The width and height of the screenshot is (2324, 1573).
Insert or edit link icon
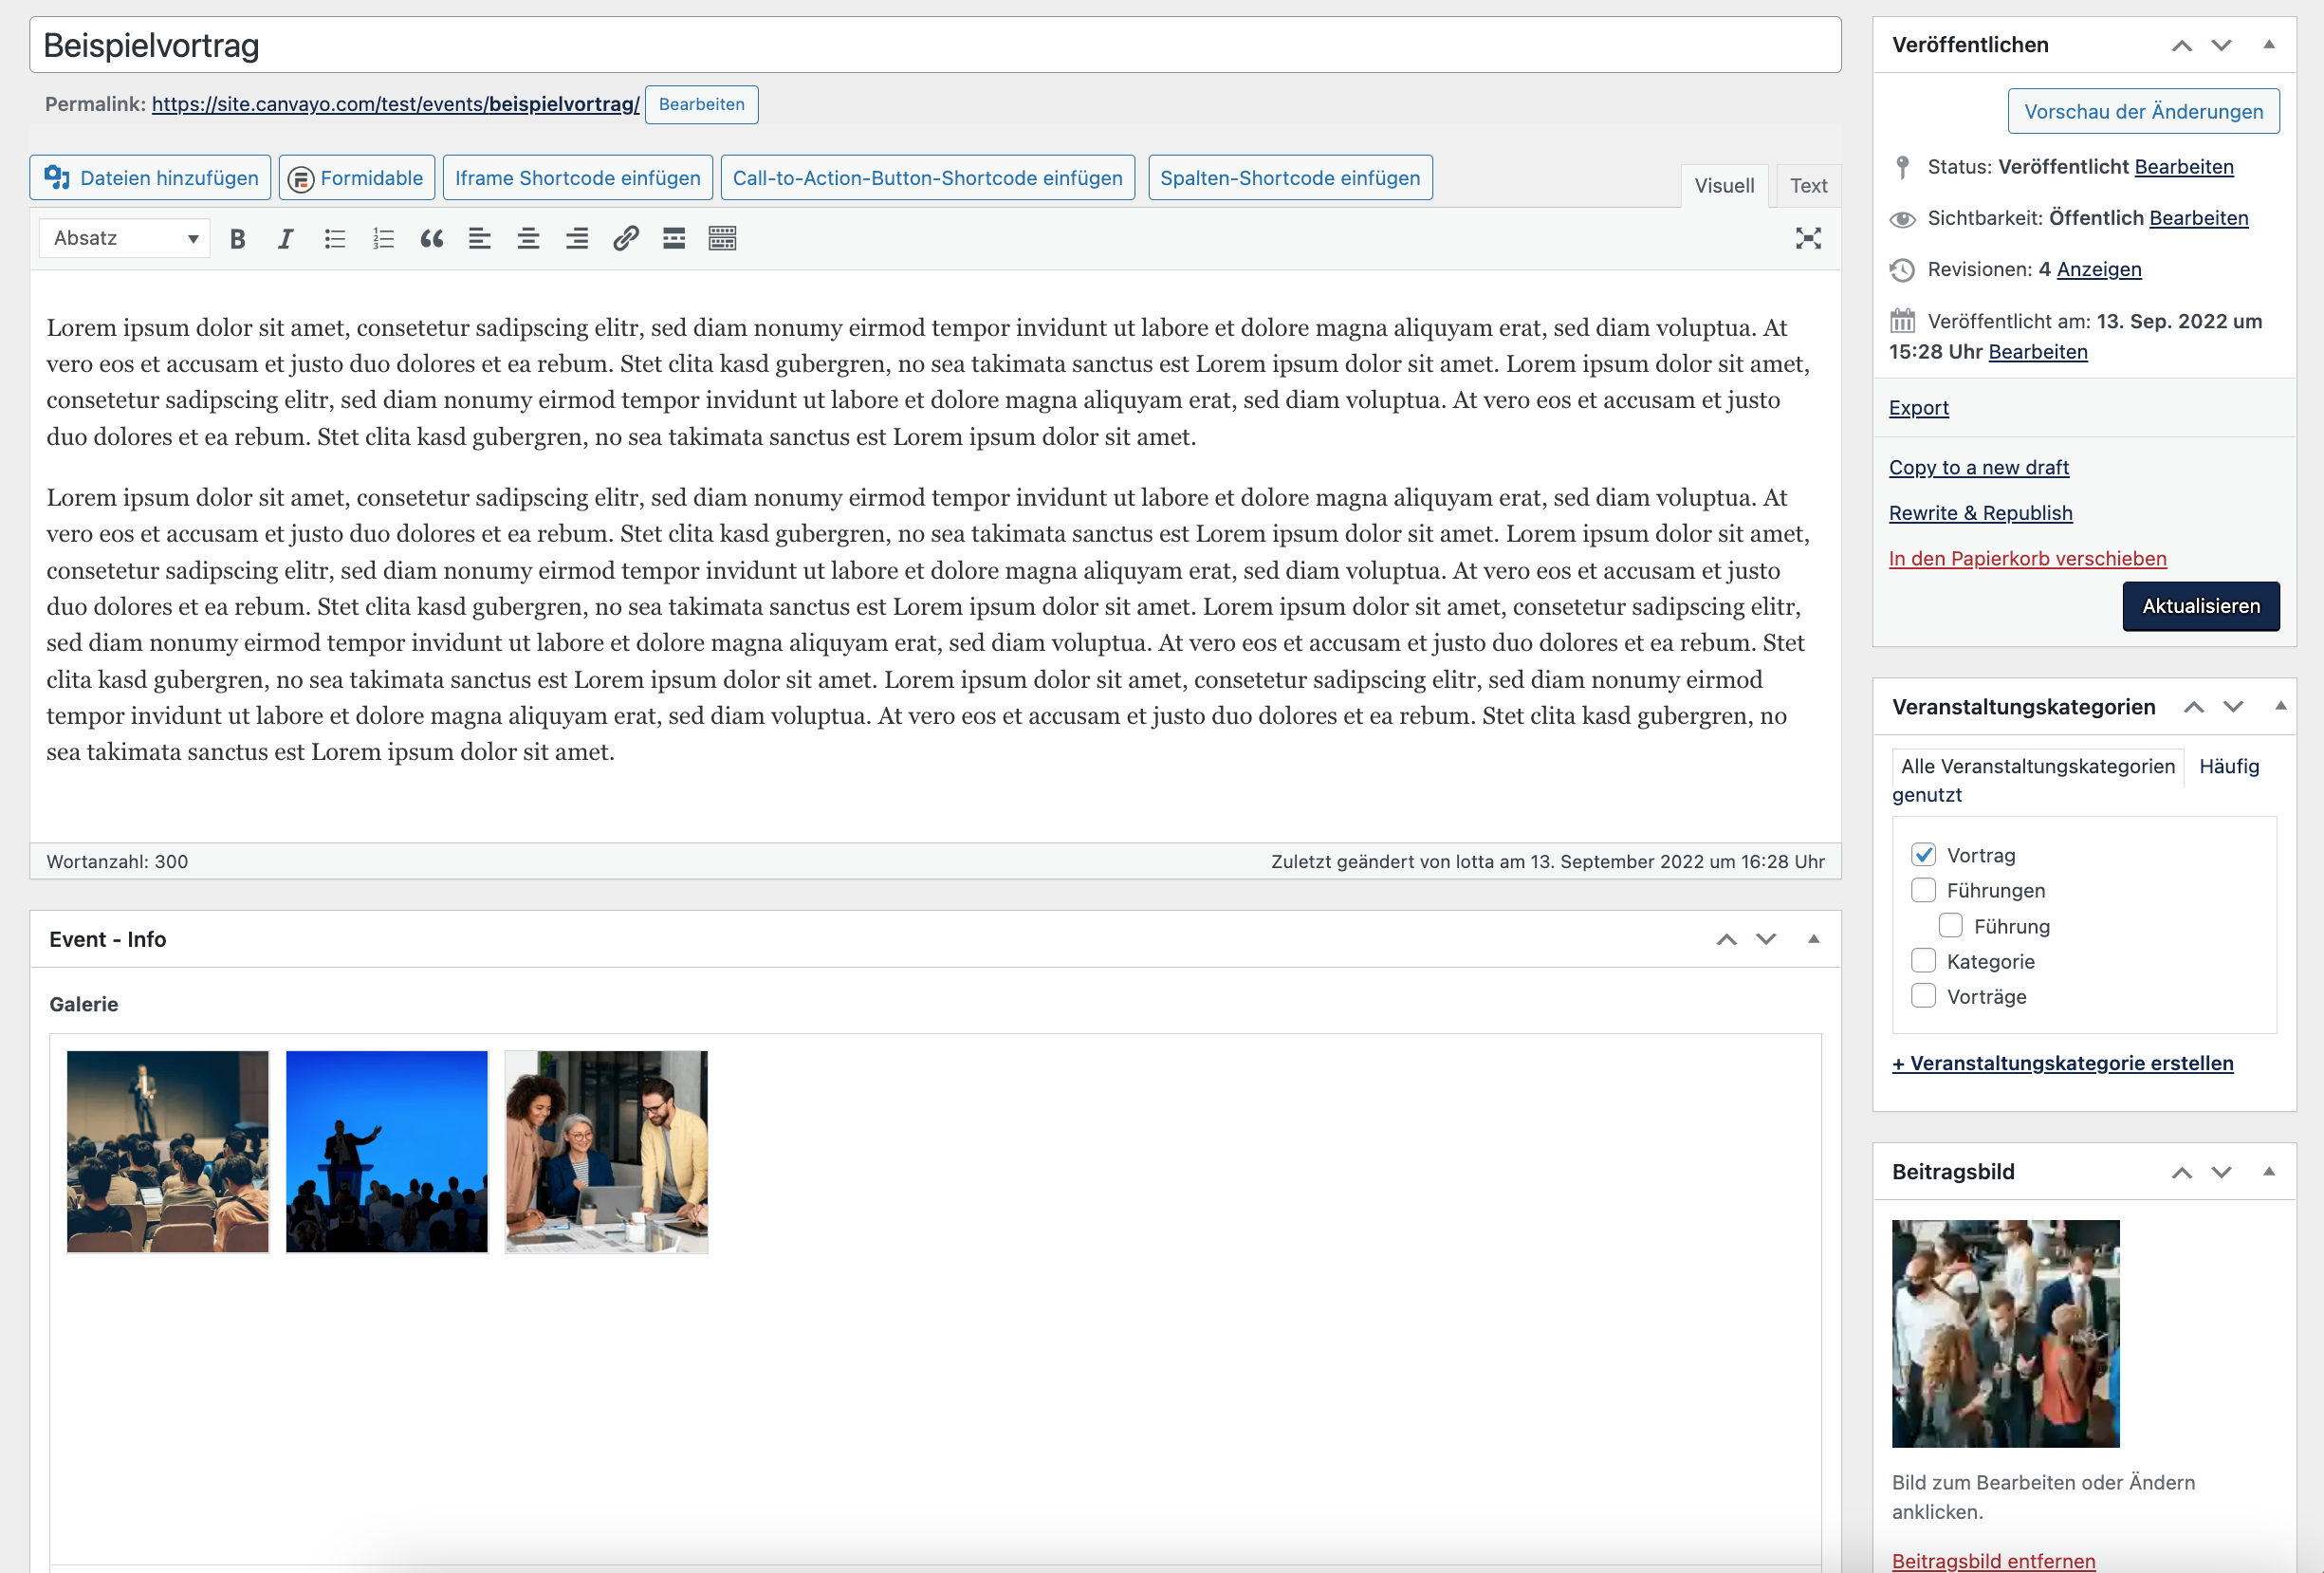click(626, 238)
